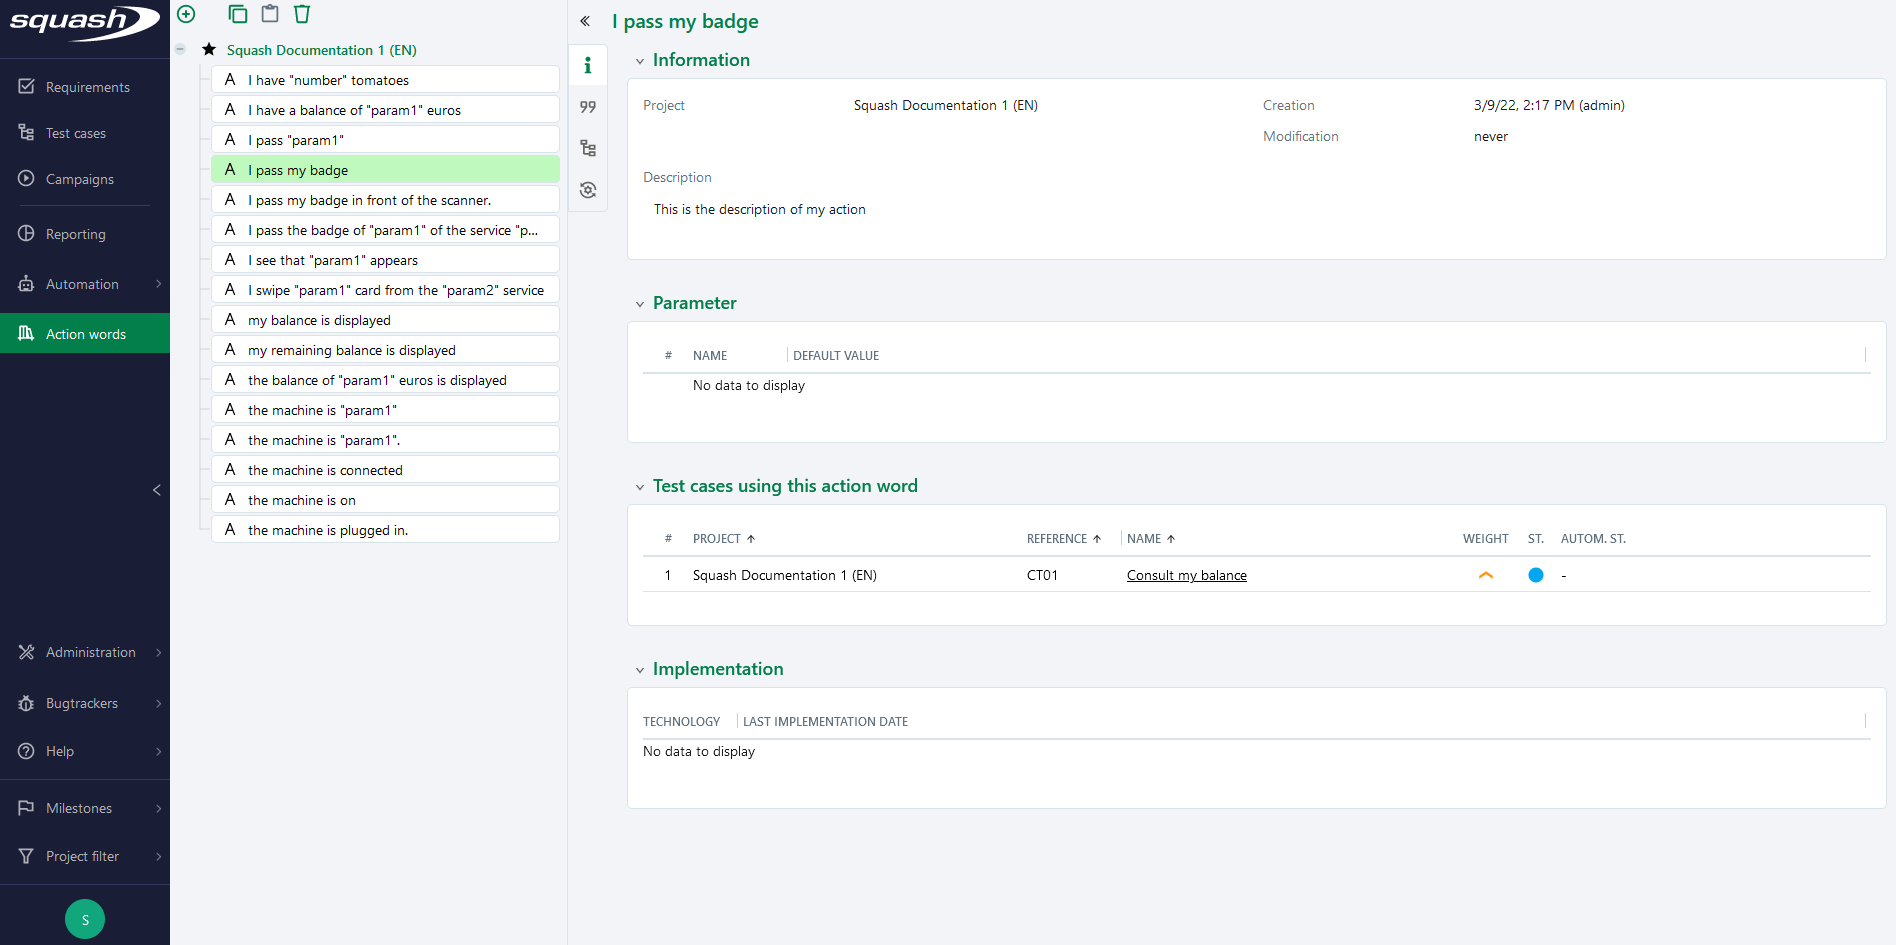Open the automation sync panel icon
Screen dimensions: 1896x945
(588, 189)
